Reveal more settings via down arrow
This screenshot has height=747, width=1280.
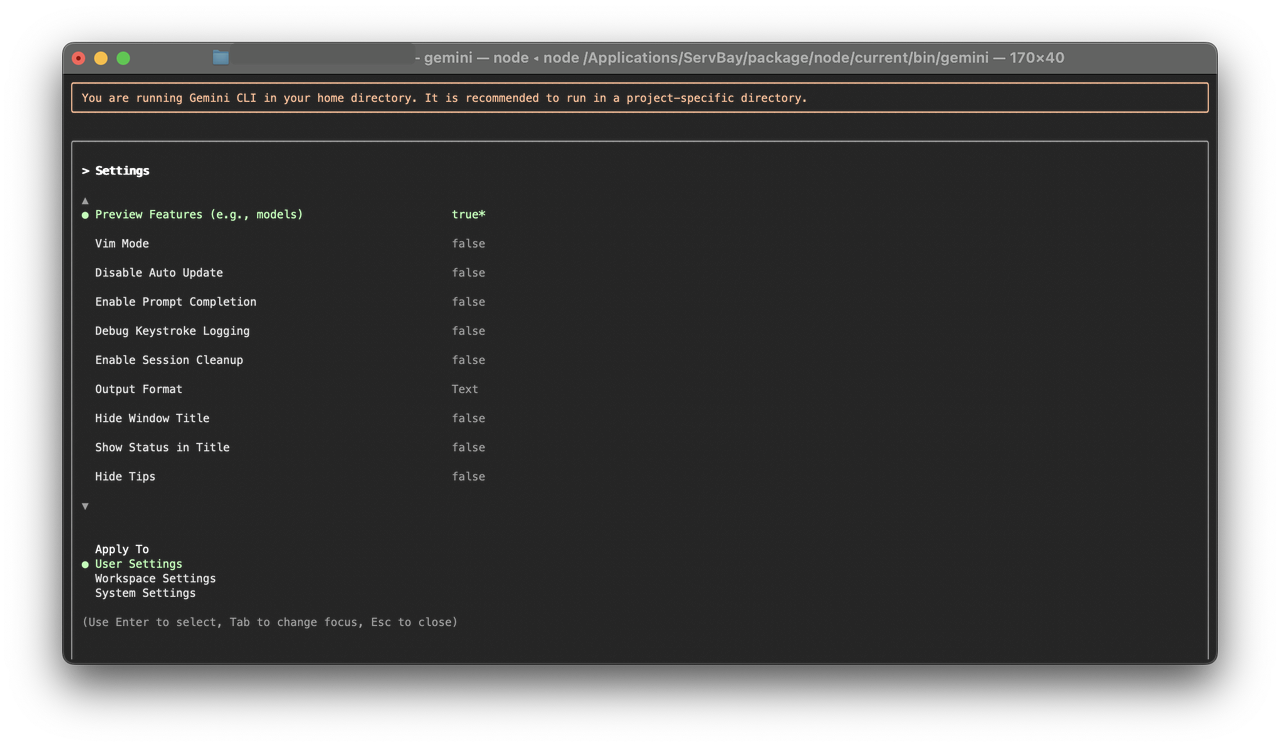pos(85,506)
